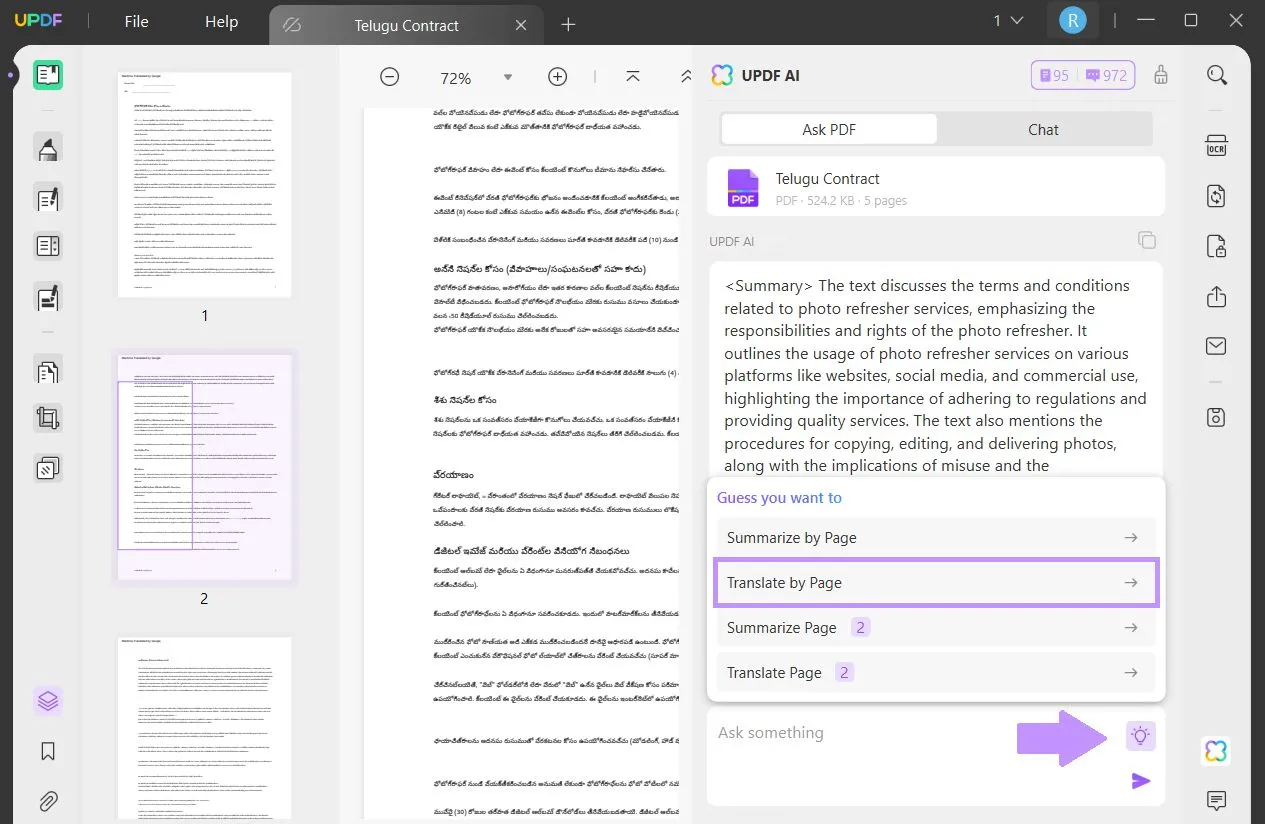Click the Summarize by Page option
The height and width of the screenshot is (824, 1265).
(935, 537)
